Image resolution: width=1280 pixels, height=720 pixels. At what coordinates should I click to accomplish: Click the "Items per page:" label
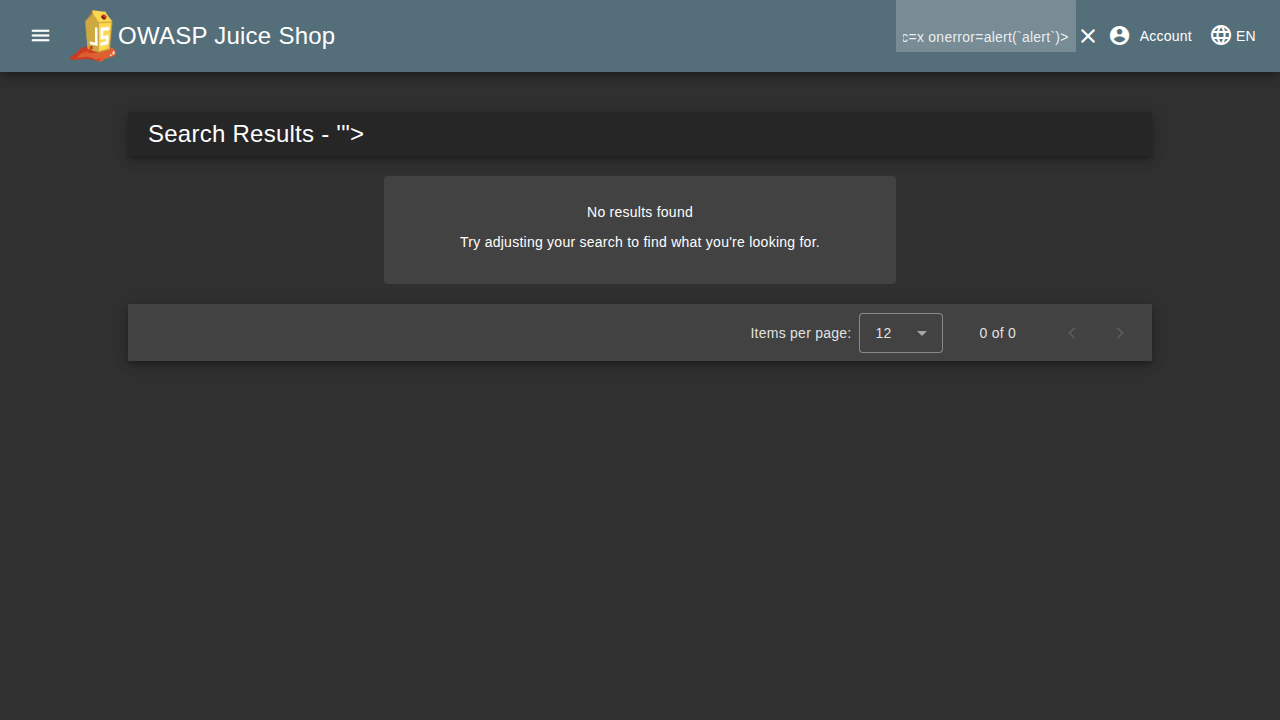[800, 333]
